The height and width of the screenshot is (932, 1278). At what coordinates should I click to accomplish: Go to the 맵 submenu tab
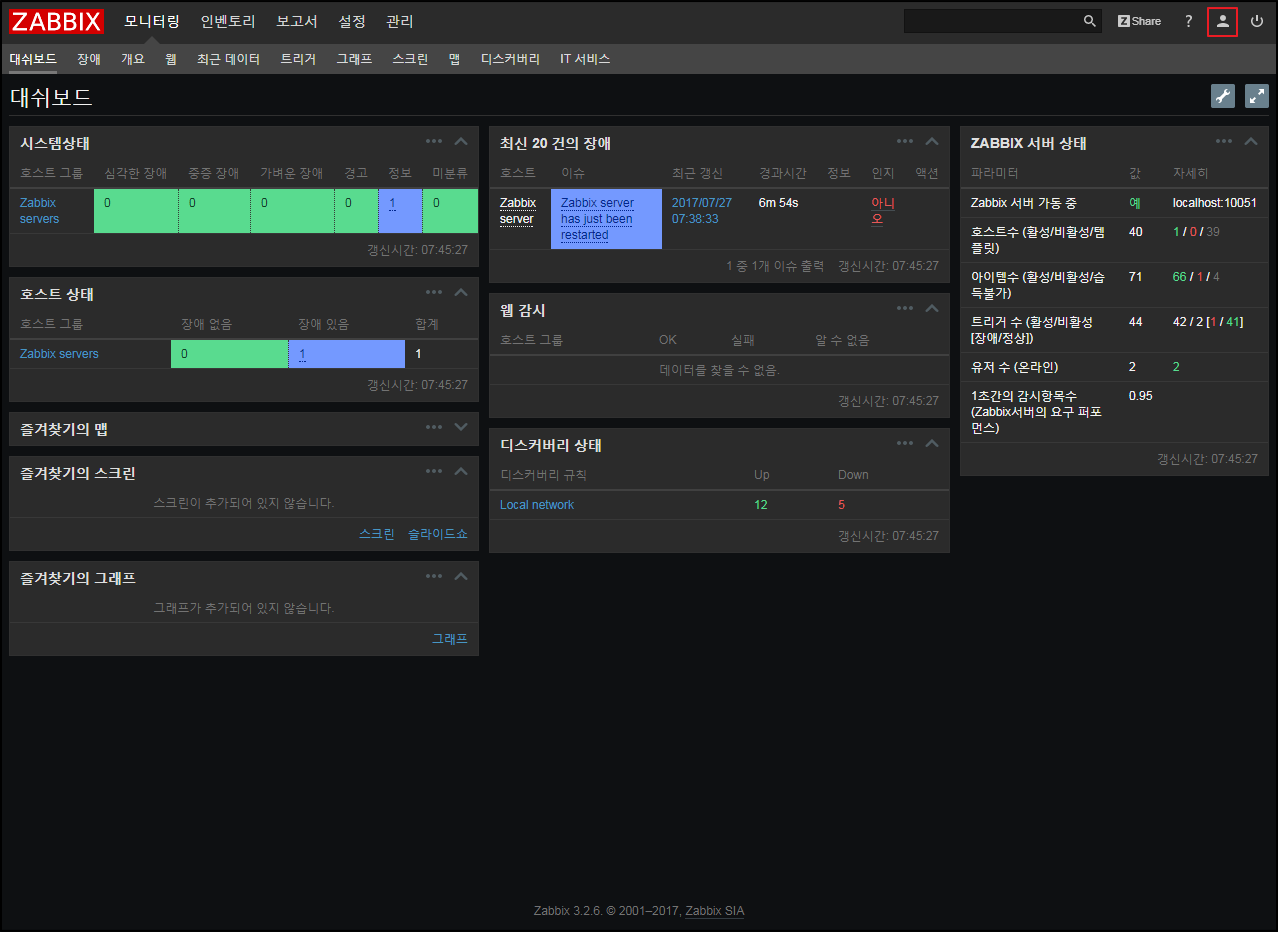454,59
